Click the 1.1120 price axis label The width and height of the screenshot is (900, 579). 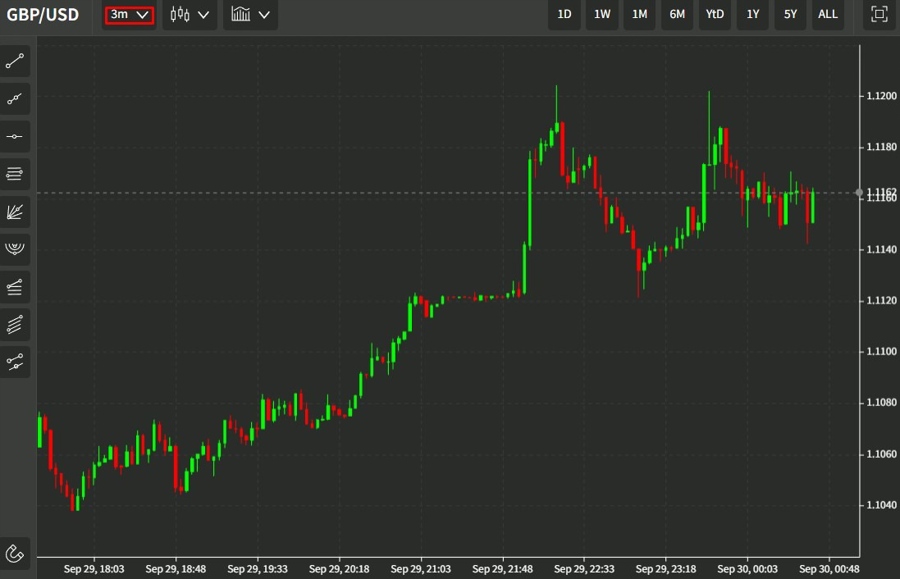click(x=881, y=300)
